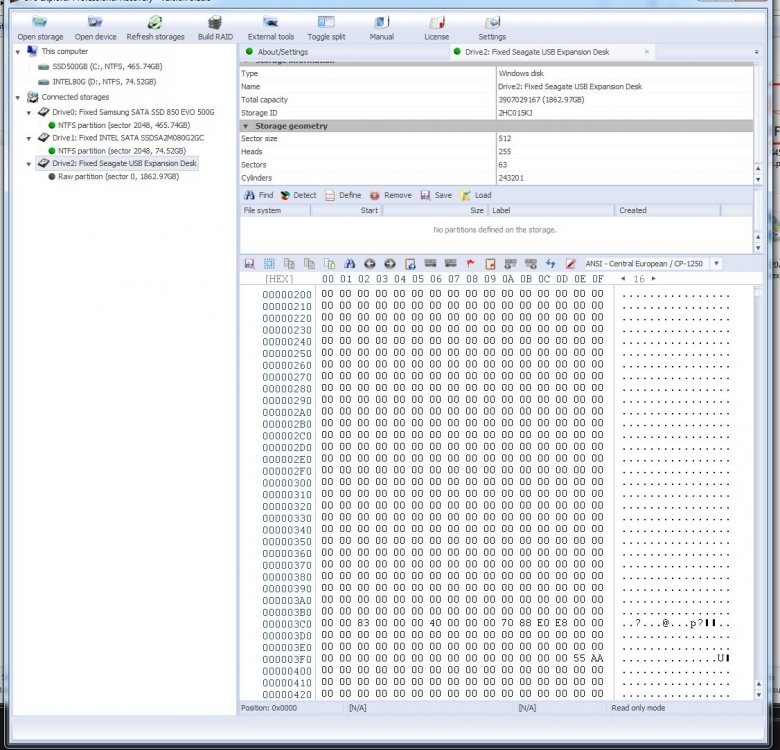780x750 pixels.
Task: Toggle split view
Action: click(x=326, y=22)
